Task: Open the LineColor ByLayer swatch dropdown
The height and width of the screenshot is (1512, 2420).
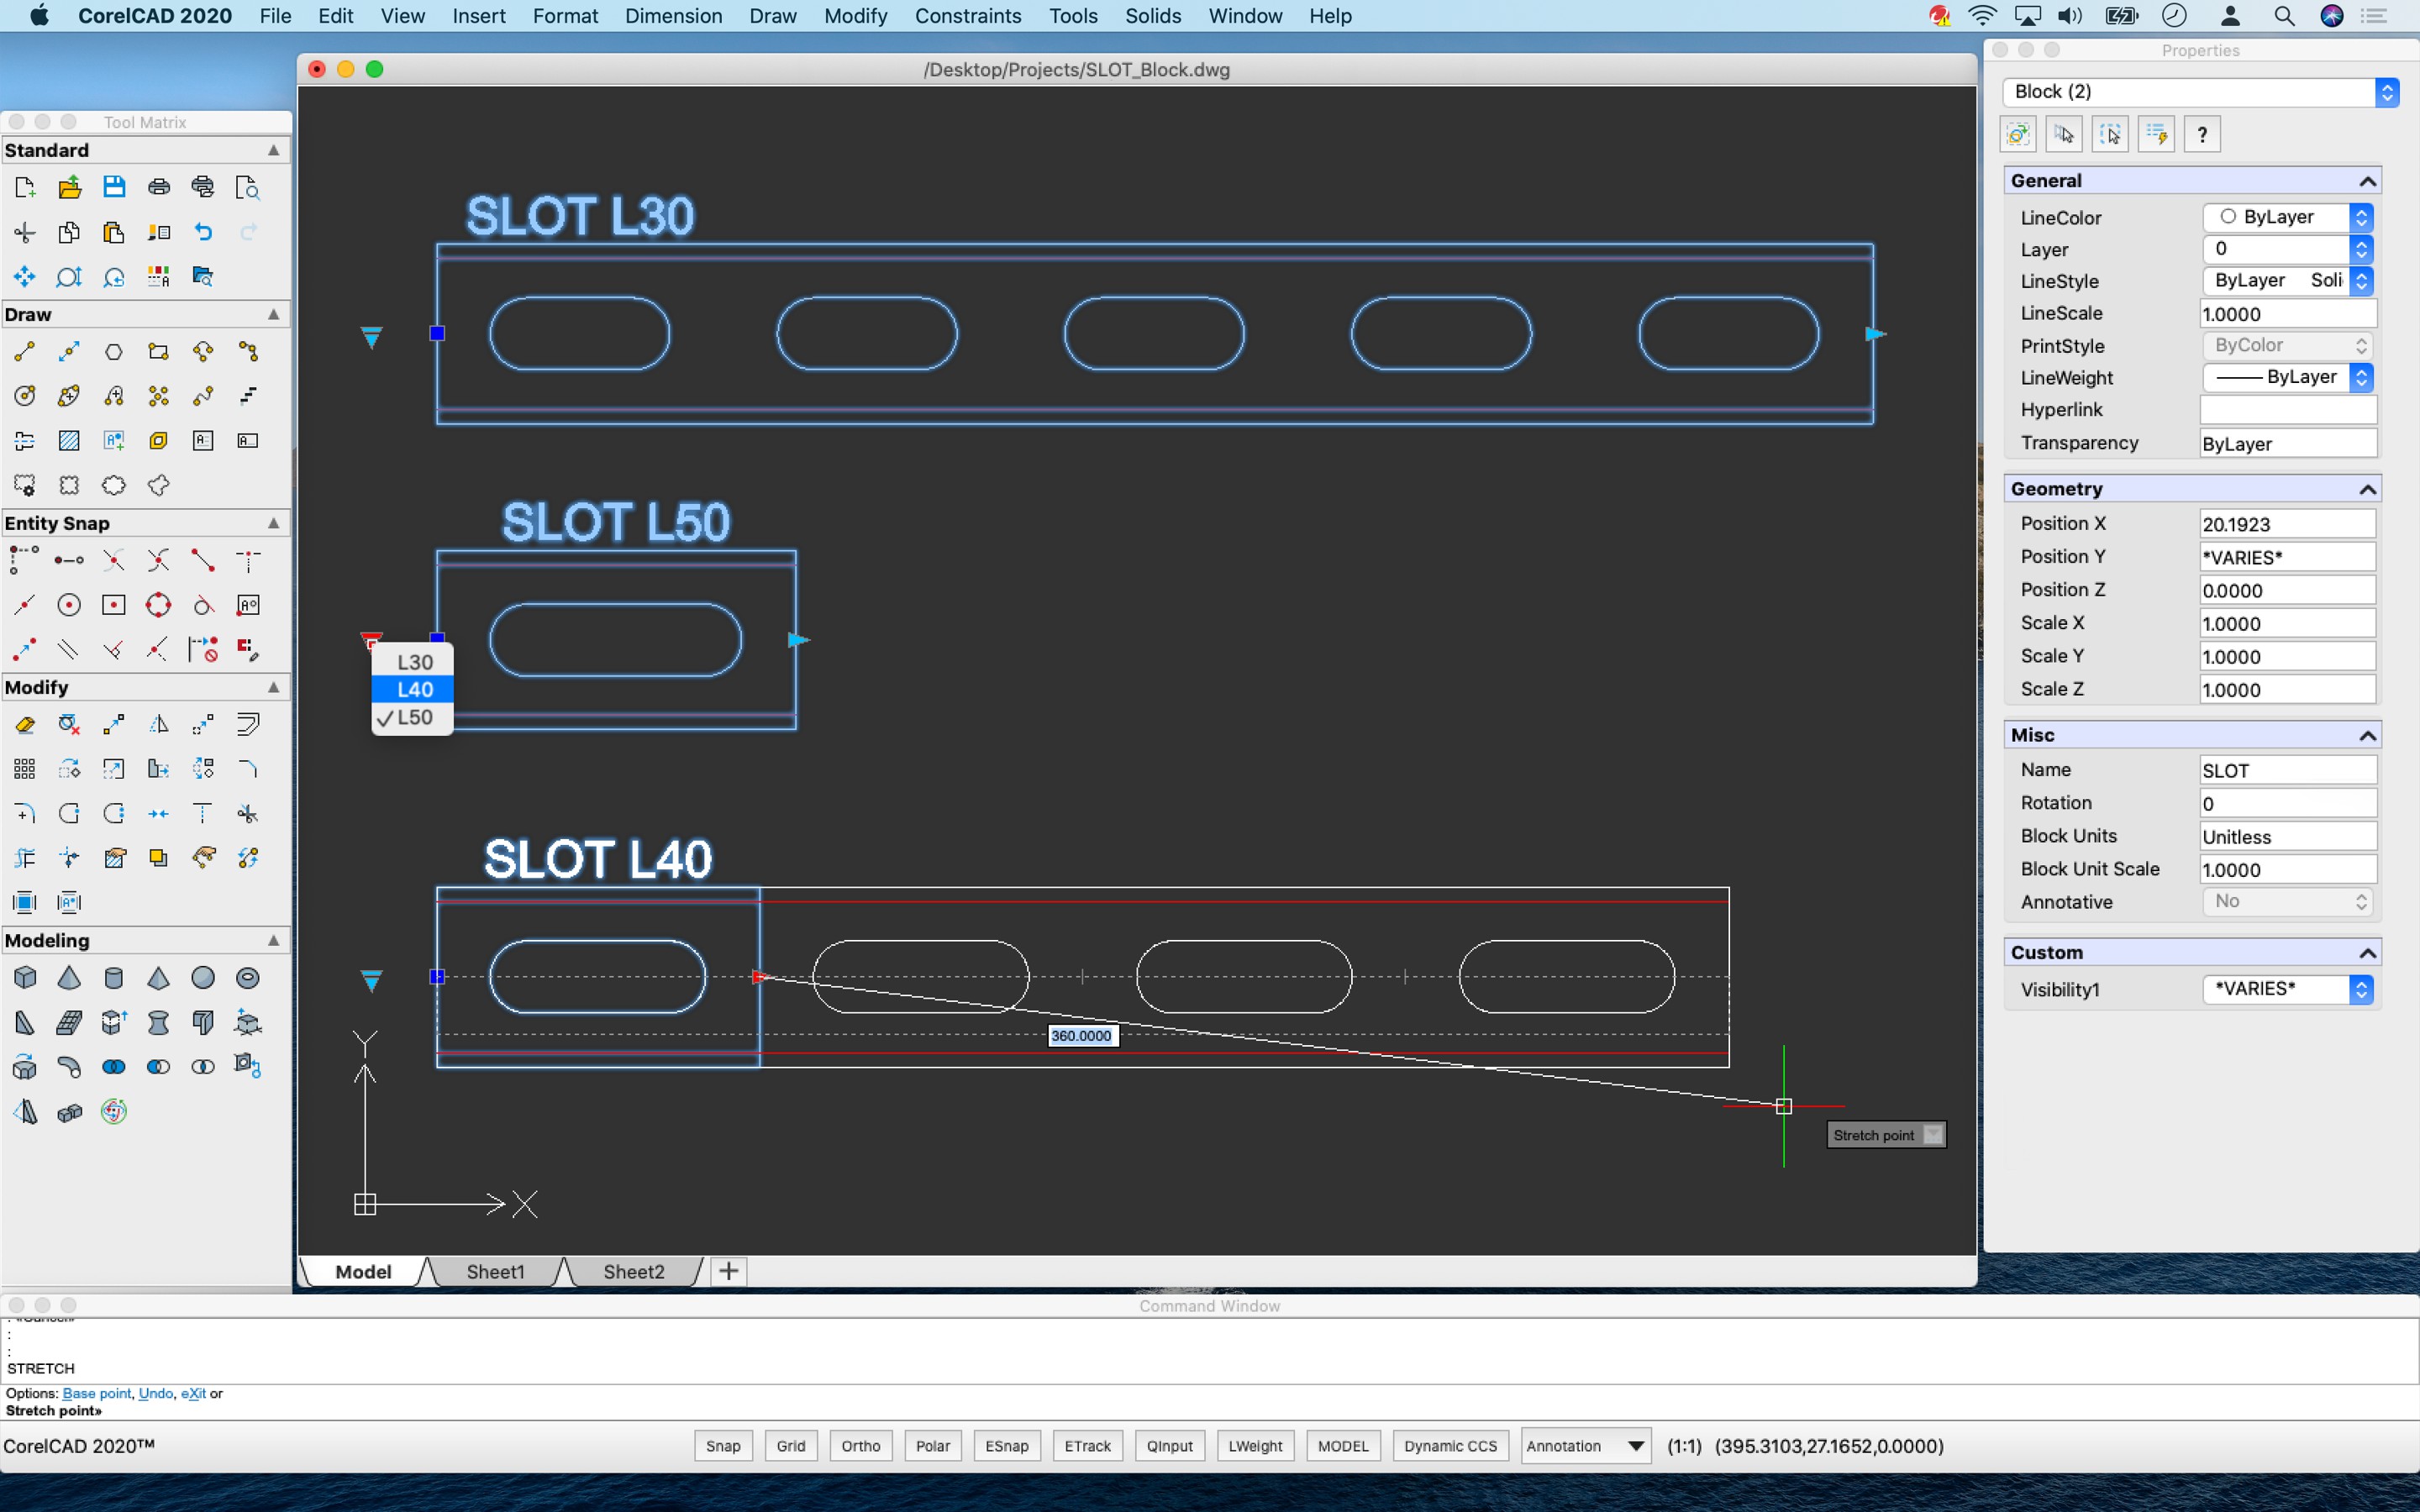Action: [2287, 217]
